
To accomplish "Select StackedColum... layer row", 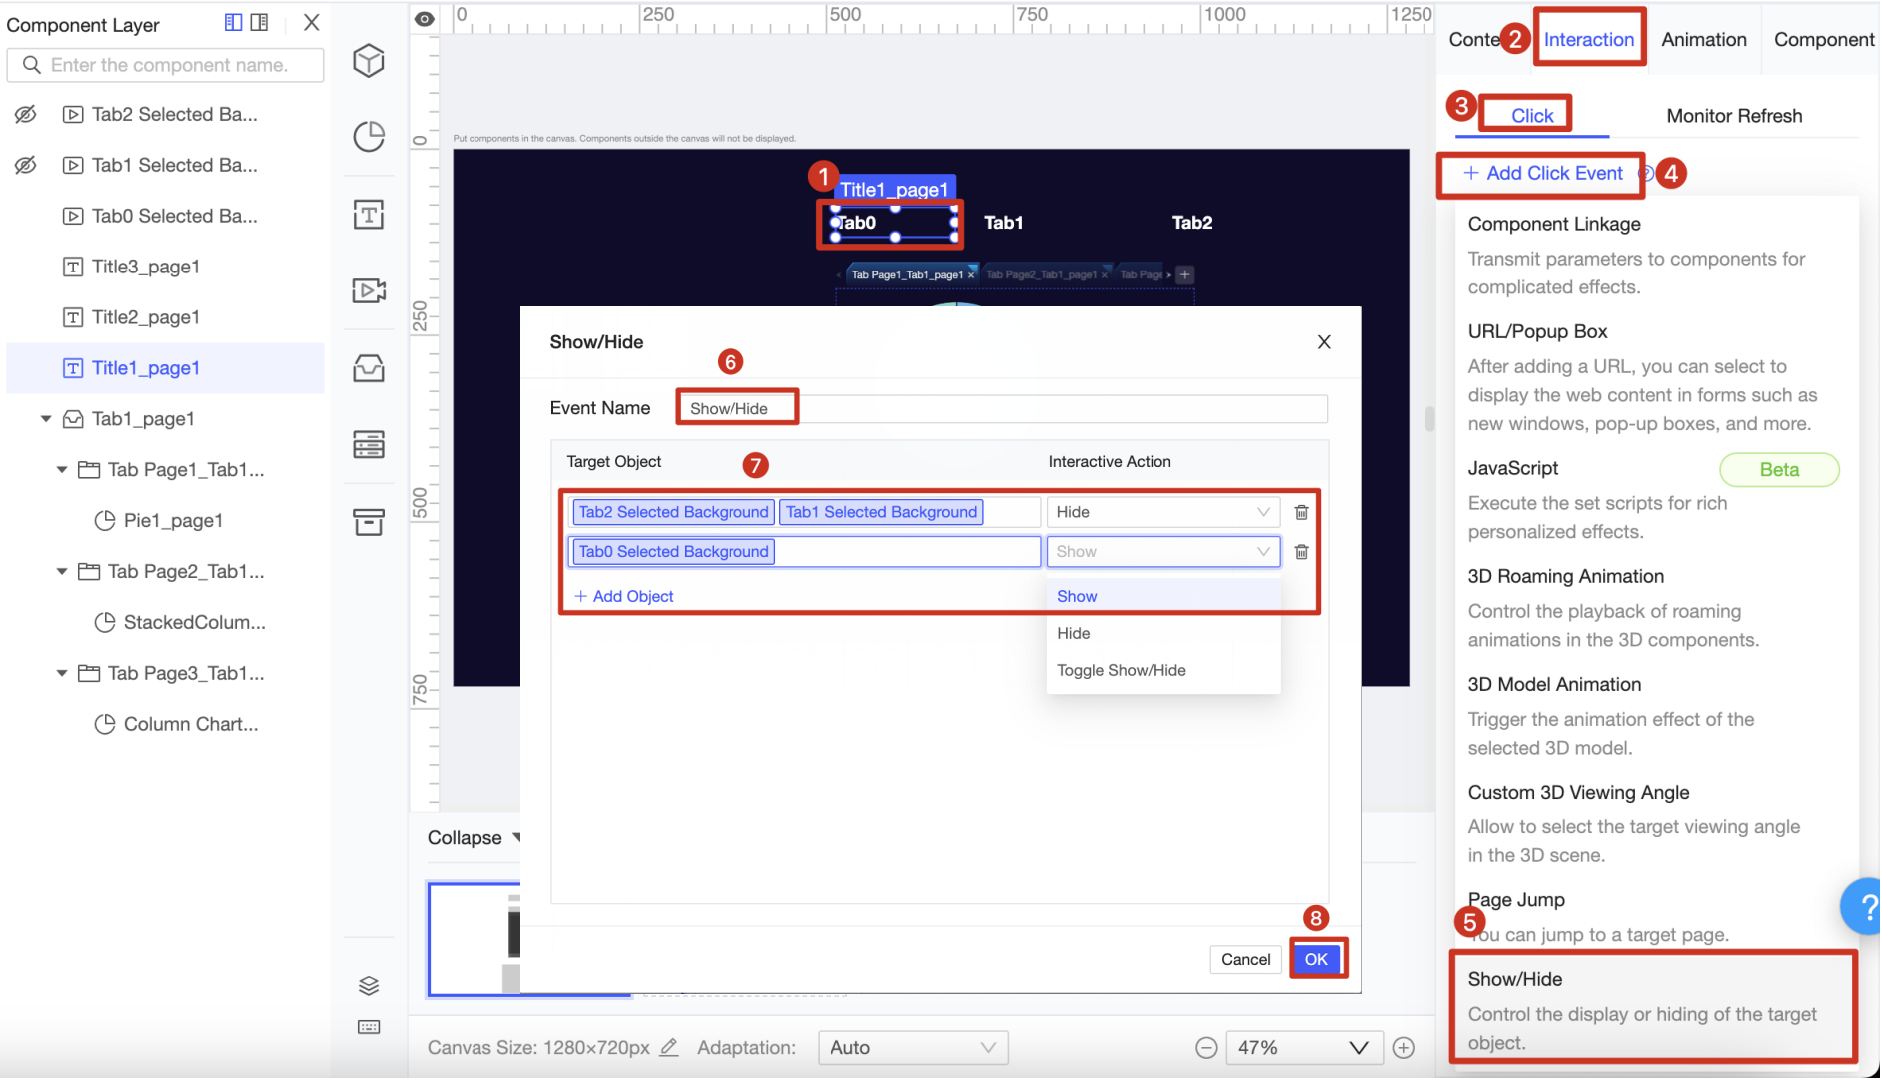I will [x=165, y=623].
